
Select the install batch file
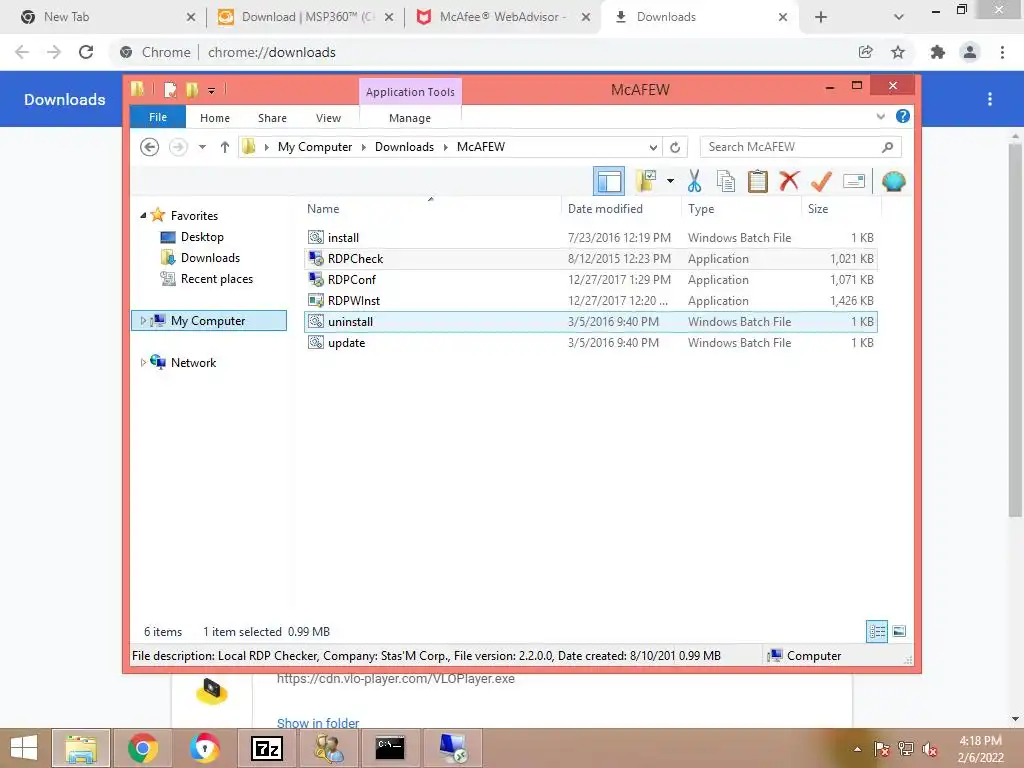pos(590,238)
